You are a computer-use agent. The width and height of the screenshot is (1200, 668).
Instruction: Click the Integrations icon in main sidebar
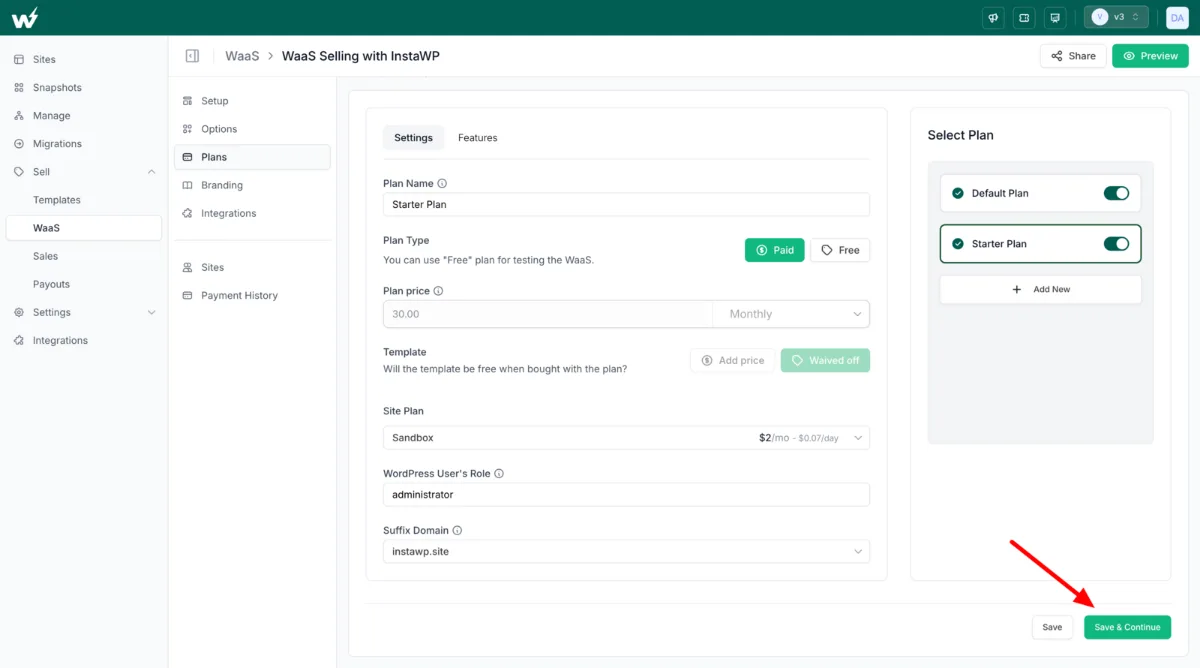pyautogui.click(x=19, y=340)
